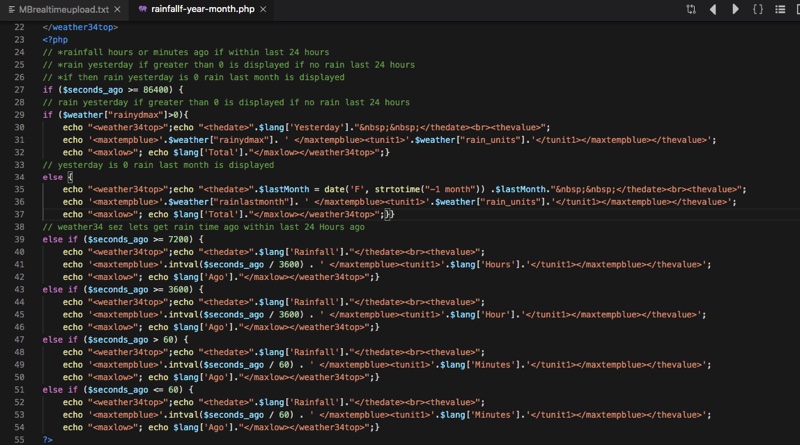The height and width of the screenshot is (445, 800).
Task: Place the cursor on the closing ?> tag
Action: [x=47, y=439]
